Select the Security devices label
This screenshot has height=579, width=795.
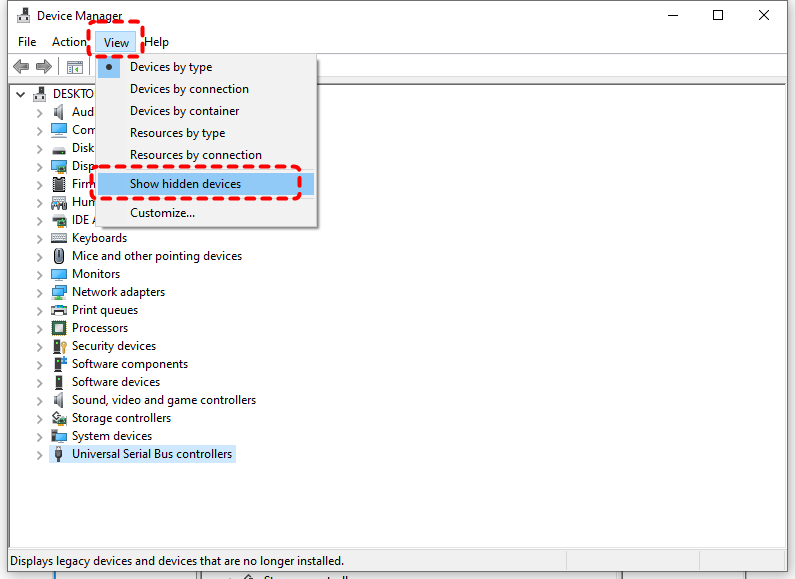(114, 346)
